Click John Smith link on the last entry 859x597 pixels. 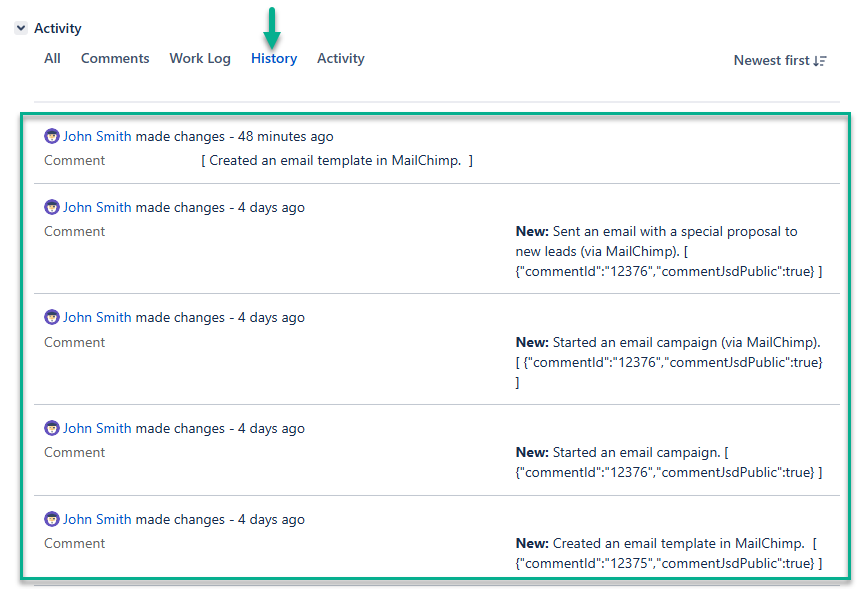pos(97,519)
